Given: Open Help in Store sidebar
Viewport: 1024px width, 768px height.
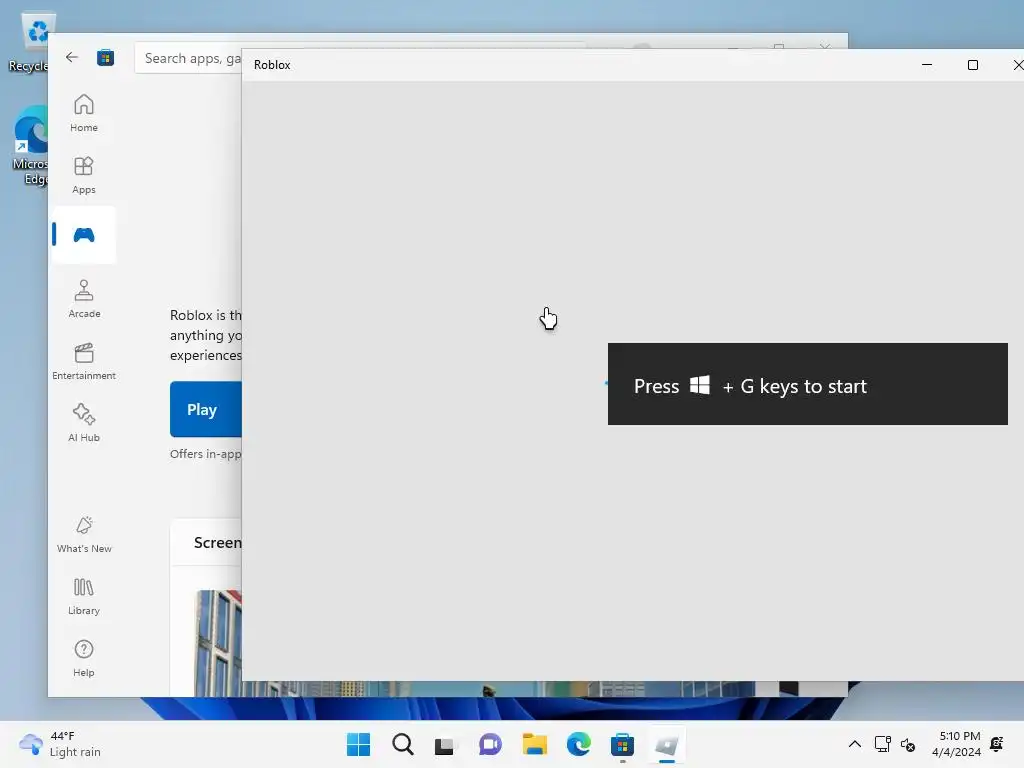Looking at the screenshot, I should pos(84,659).
